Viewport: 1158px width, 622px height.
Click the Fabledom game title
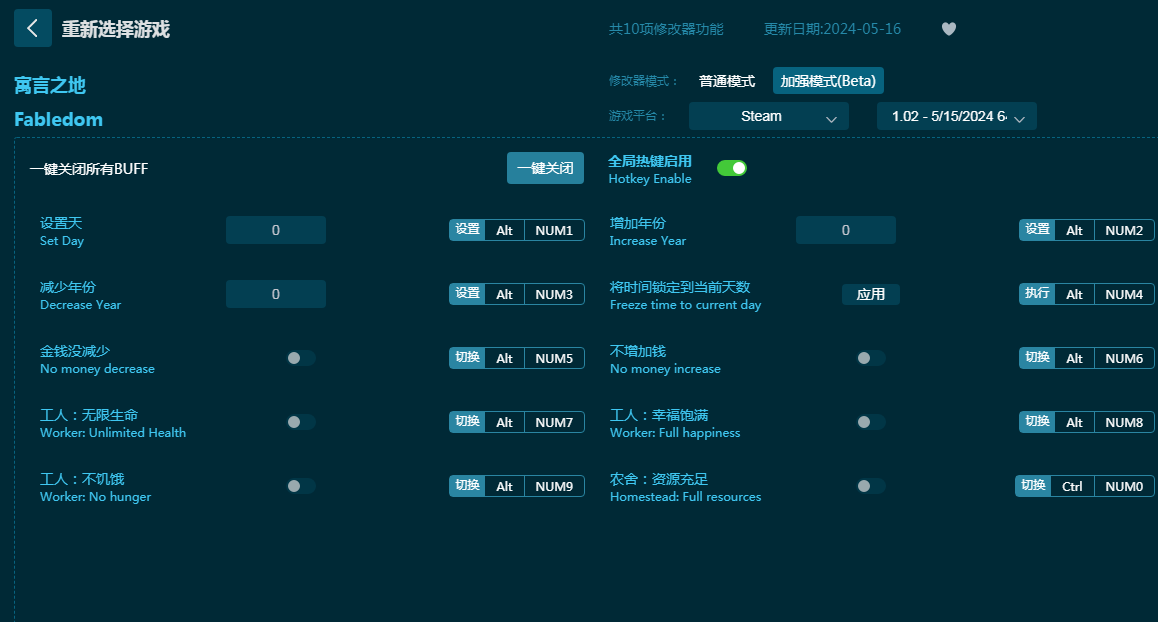click(x=58, y=119)
